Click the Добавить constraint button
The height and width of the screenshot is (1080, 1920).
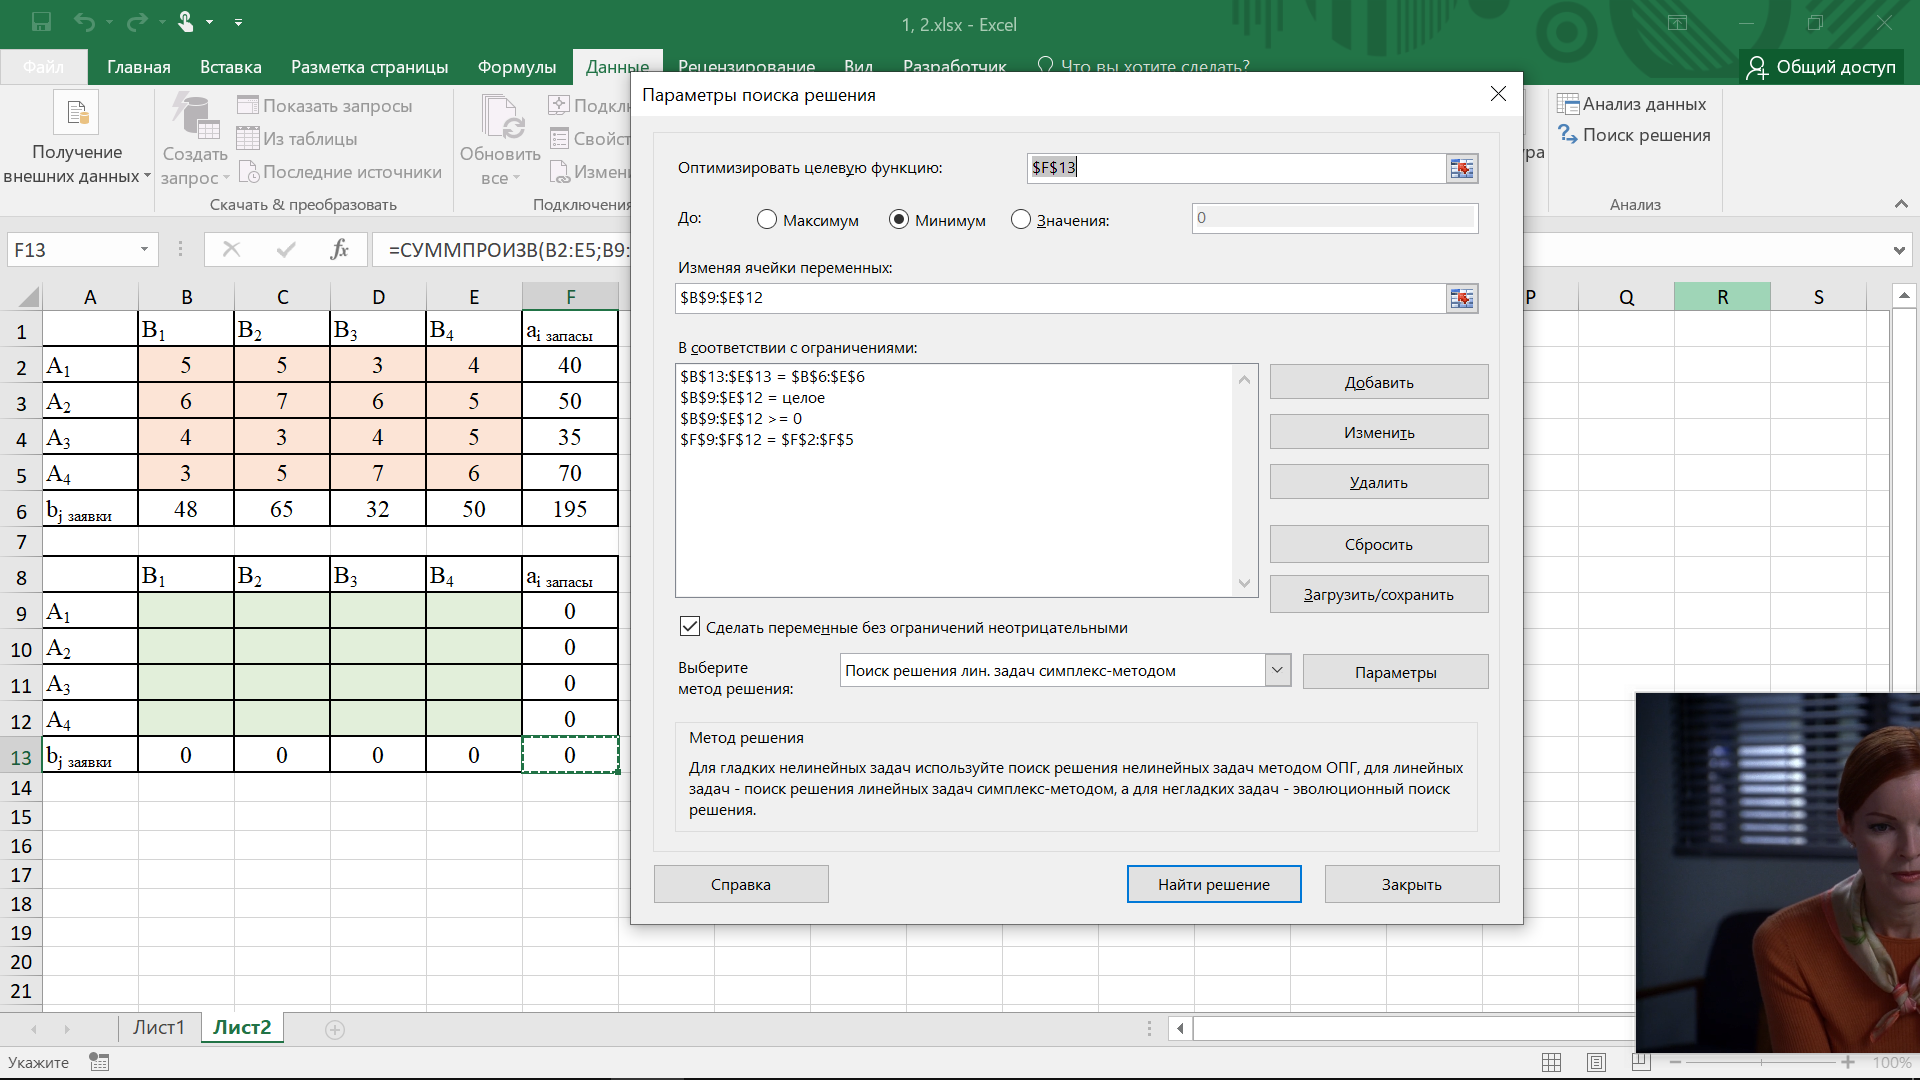point(1378,382)
